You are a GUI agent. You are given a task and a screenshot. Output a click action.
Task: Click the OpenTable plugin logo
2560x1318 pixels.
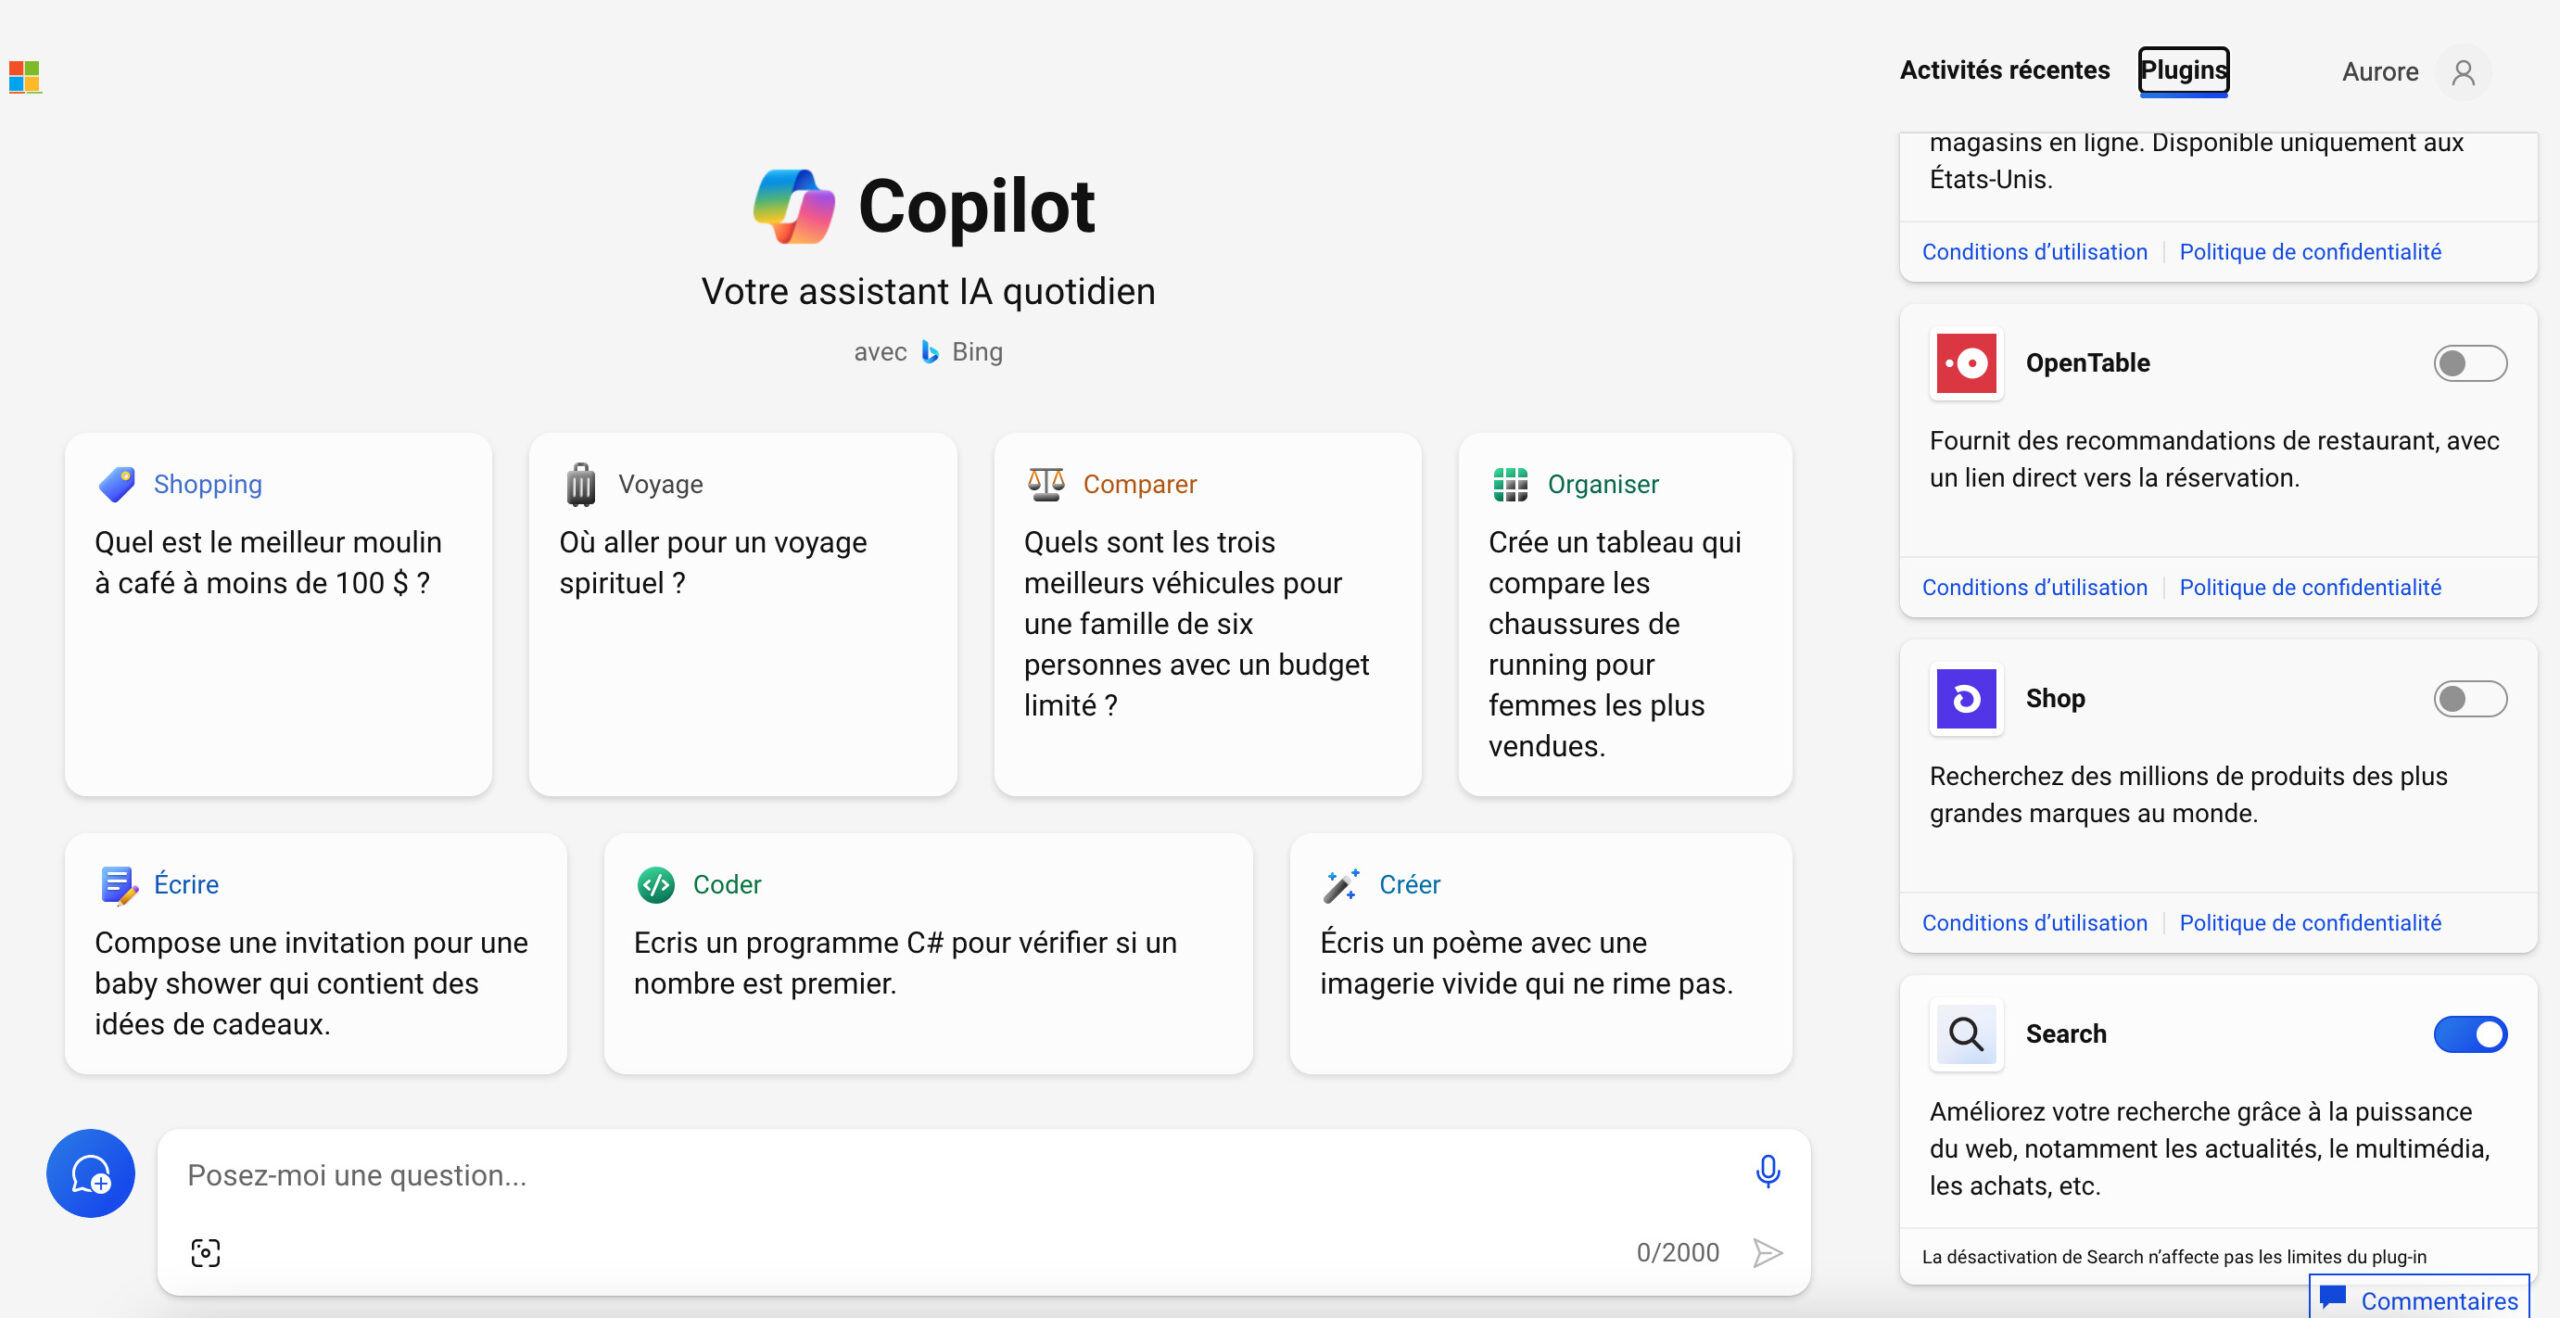tap(1966, 363)
